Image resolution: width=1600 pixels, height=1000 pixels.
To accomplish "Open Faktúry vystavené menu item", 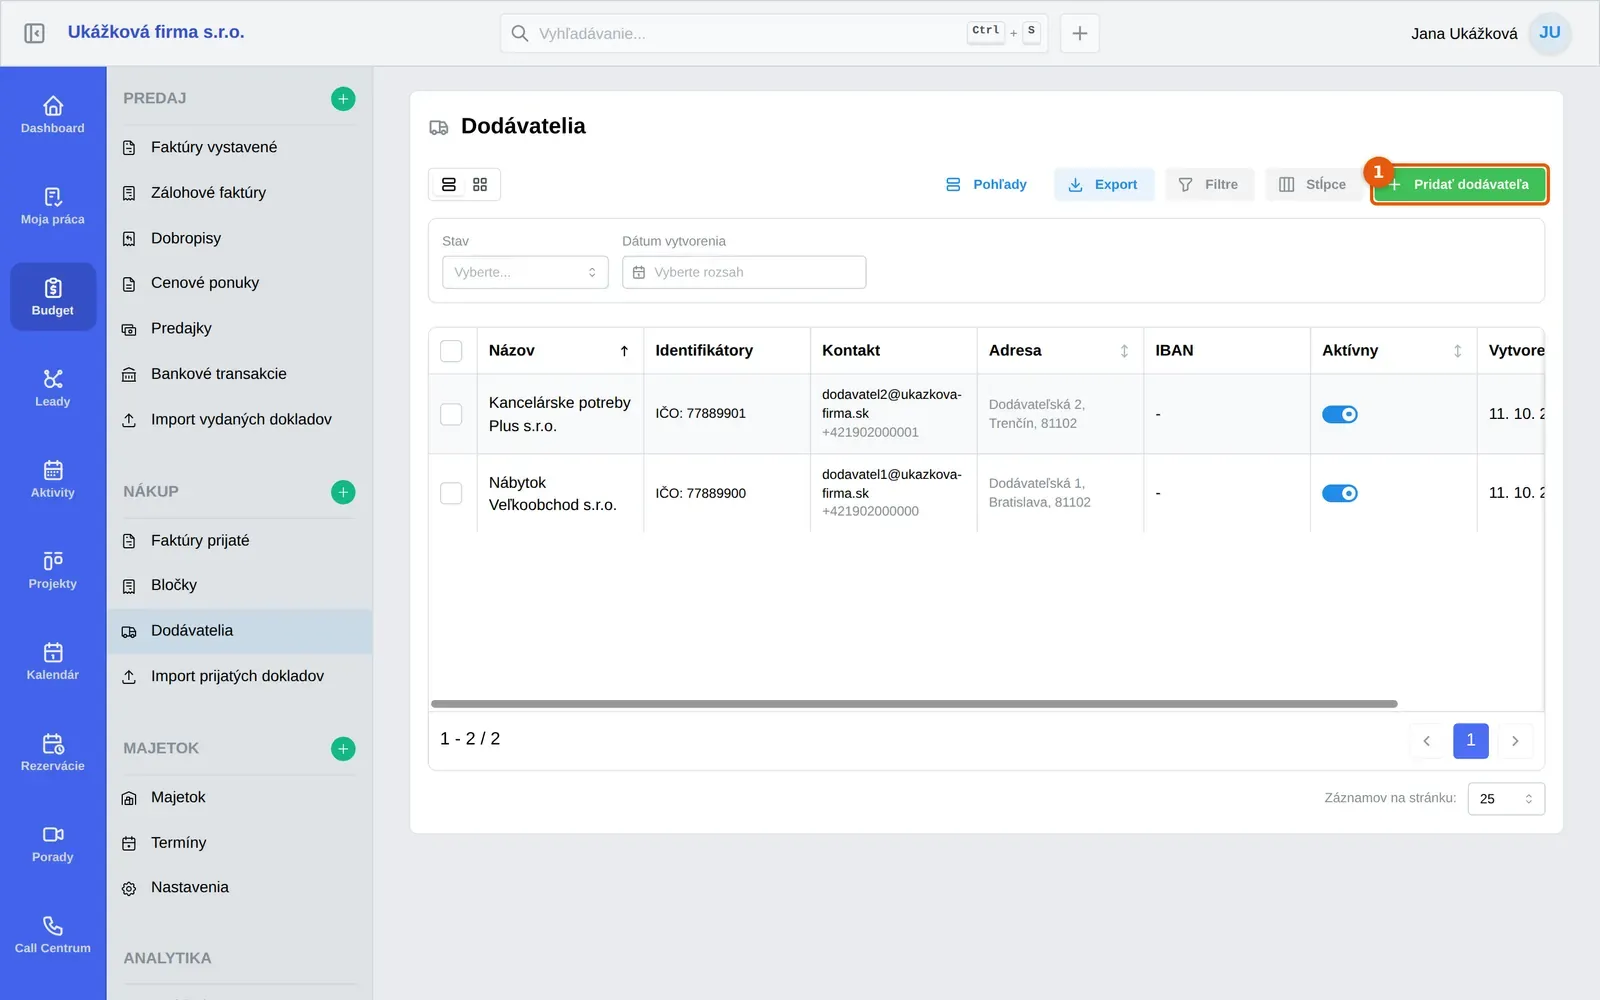I will 239,147.
